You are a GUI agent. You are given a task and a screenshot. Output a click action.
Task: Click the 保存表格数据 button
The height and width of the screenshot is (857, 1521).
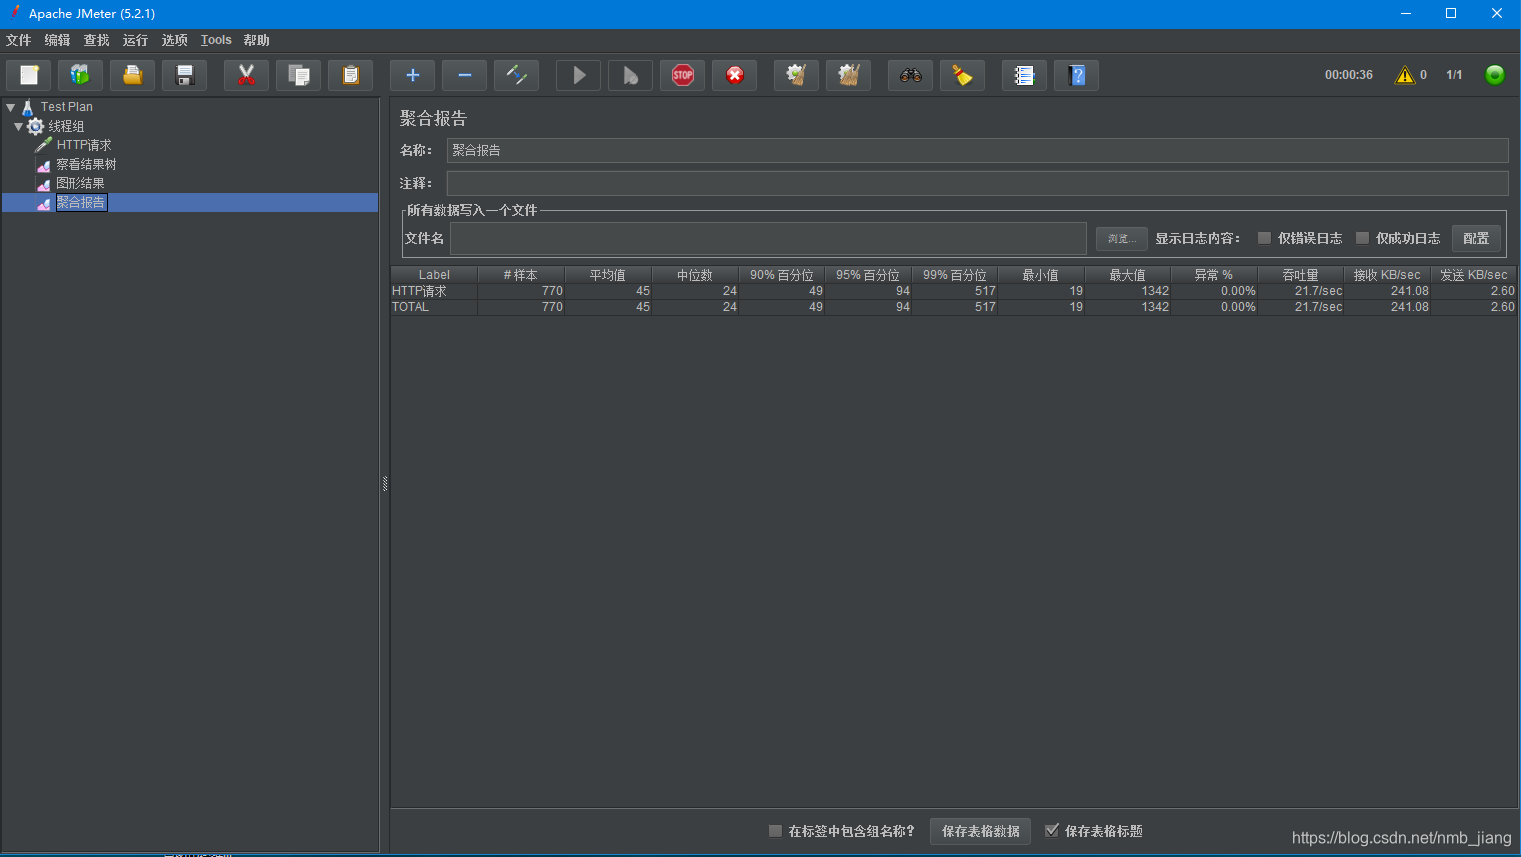(980, 831)
